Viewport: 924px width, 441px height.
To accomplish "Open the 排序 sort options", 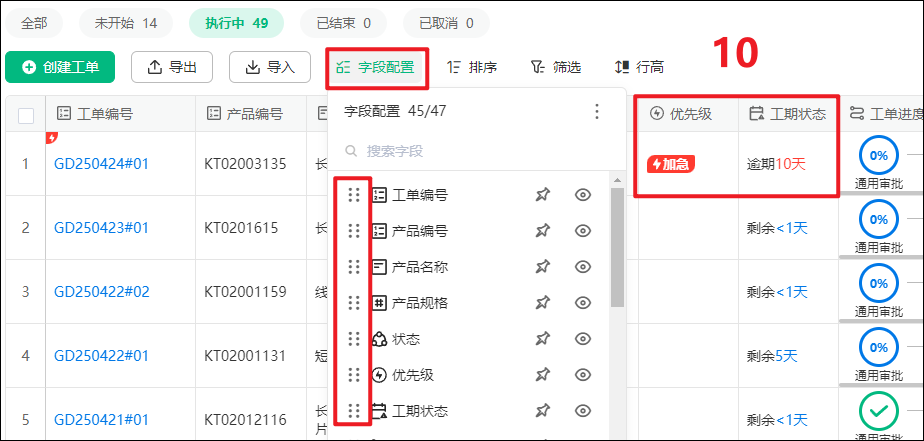I will click(x=472, y=67).
